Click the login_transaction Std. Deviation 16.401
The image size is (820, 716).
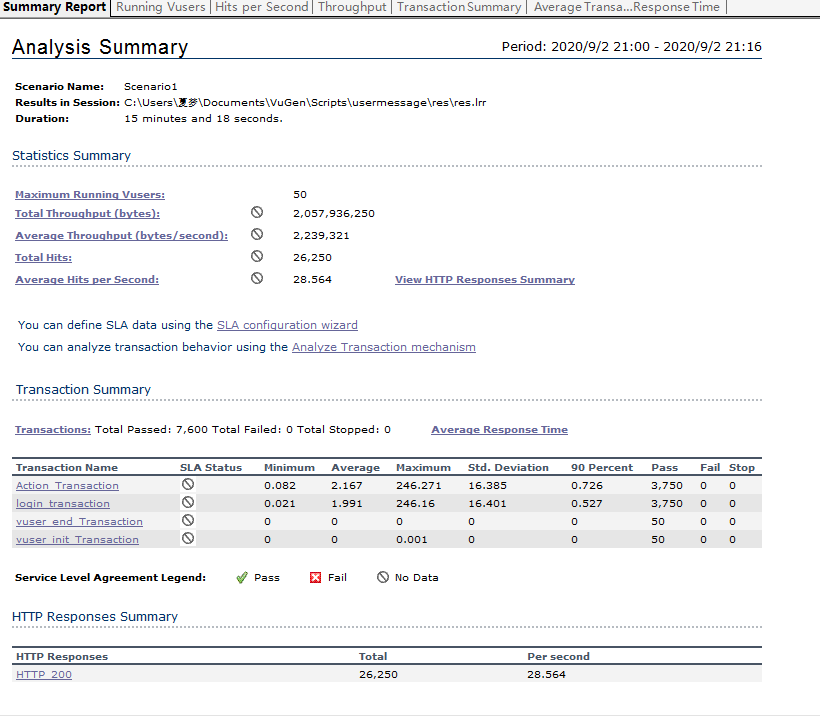tap(487, 503)
